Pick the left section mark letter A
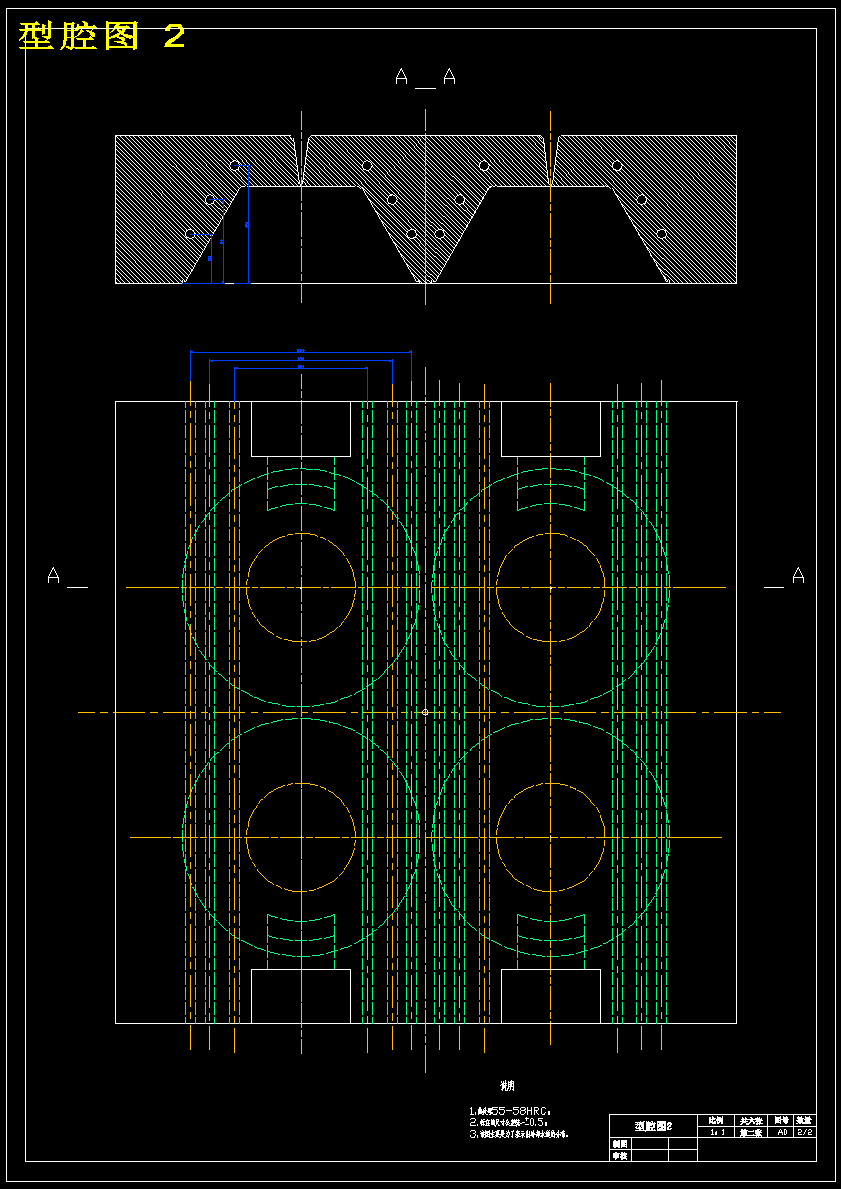The height and width of the screenshot is (1189, 841). pyautogui.click(x=54, y=576)
